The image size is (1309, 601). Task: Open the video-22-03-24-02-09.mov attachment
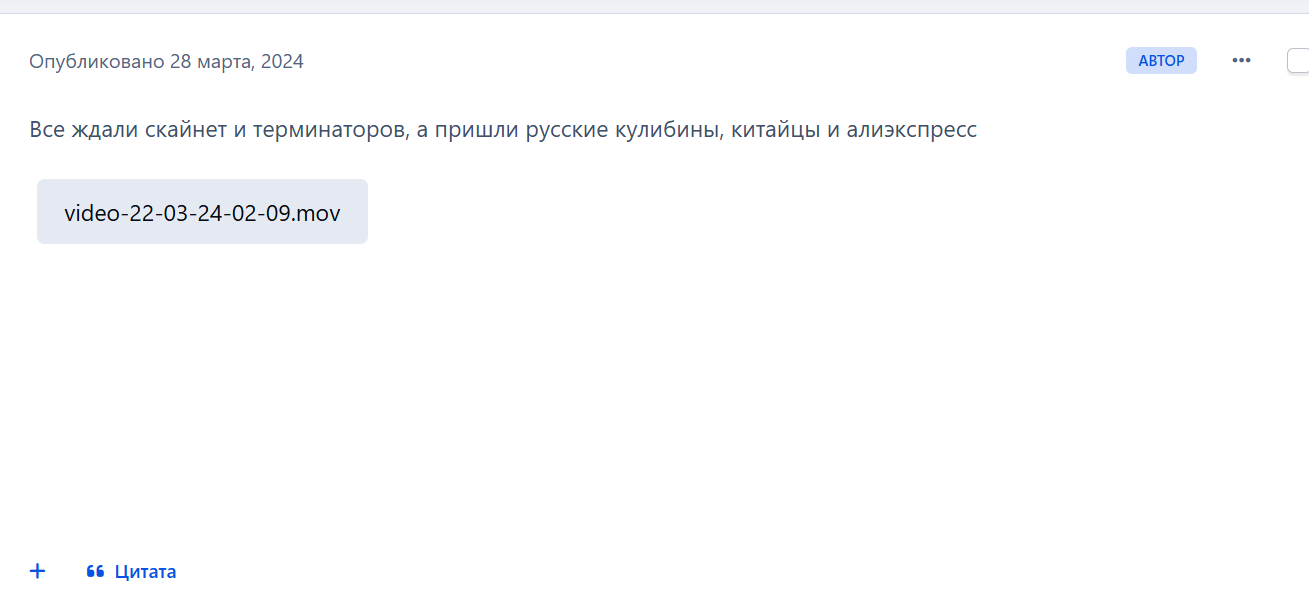pyautogui.click(x=202, y=212)
